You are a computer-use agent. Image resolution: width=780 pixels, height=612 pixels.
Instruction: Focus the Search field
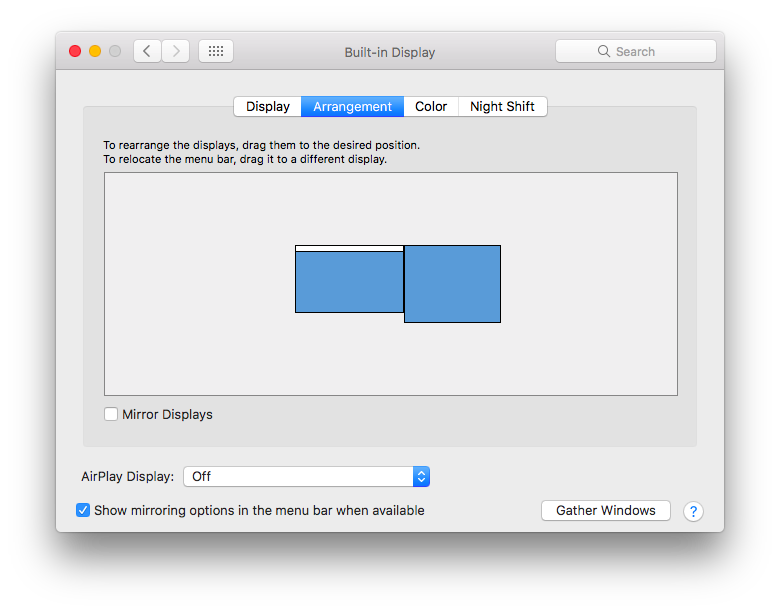click(636, 51)
